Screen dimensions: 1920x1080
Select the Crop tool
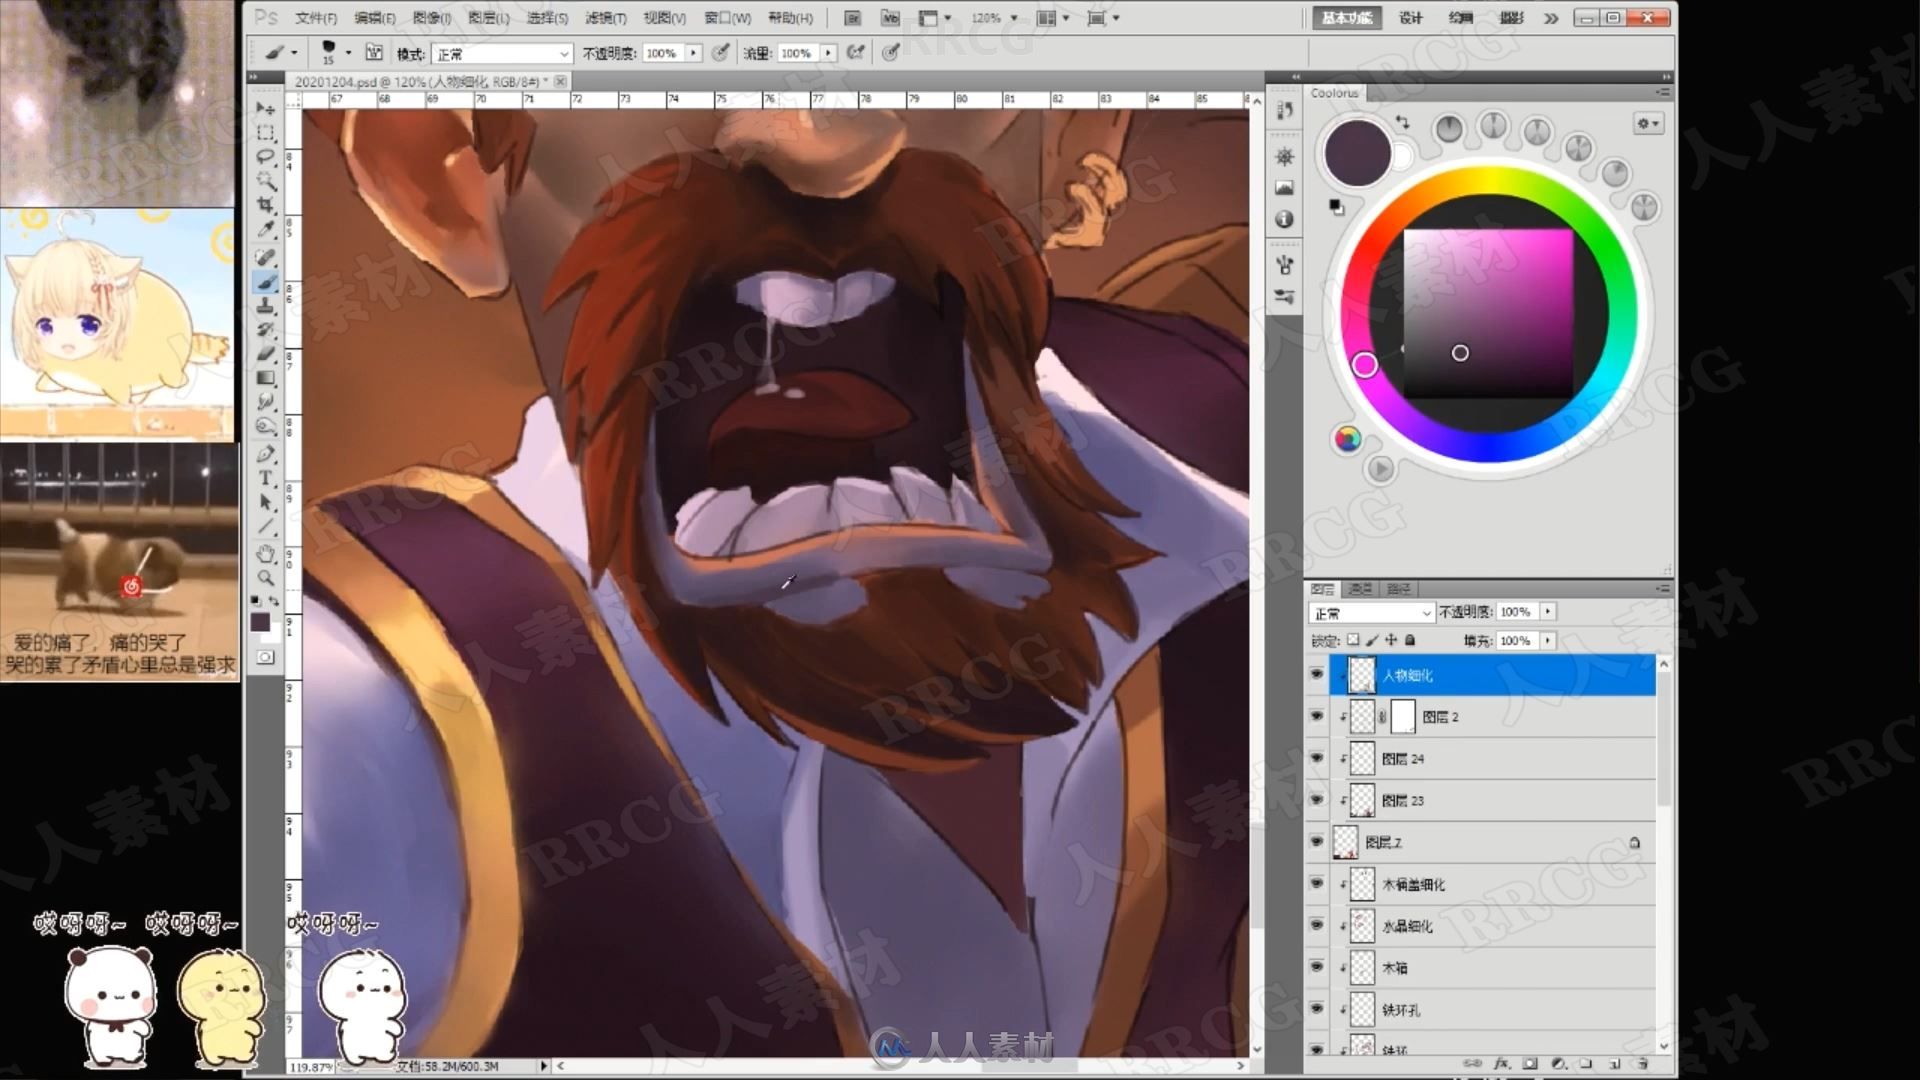coord(265,205)
